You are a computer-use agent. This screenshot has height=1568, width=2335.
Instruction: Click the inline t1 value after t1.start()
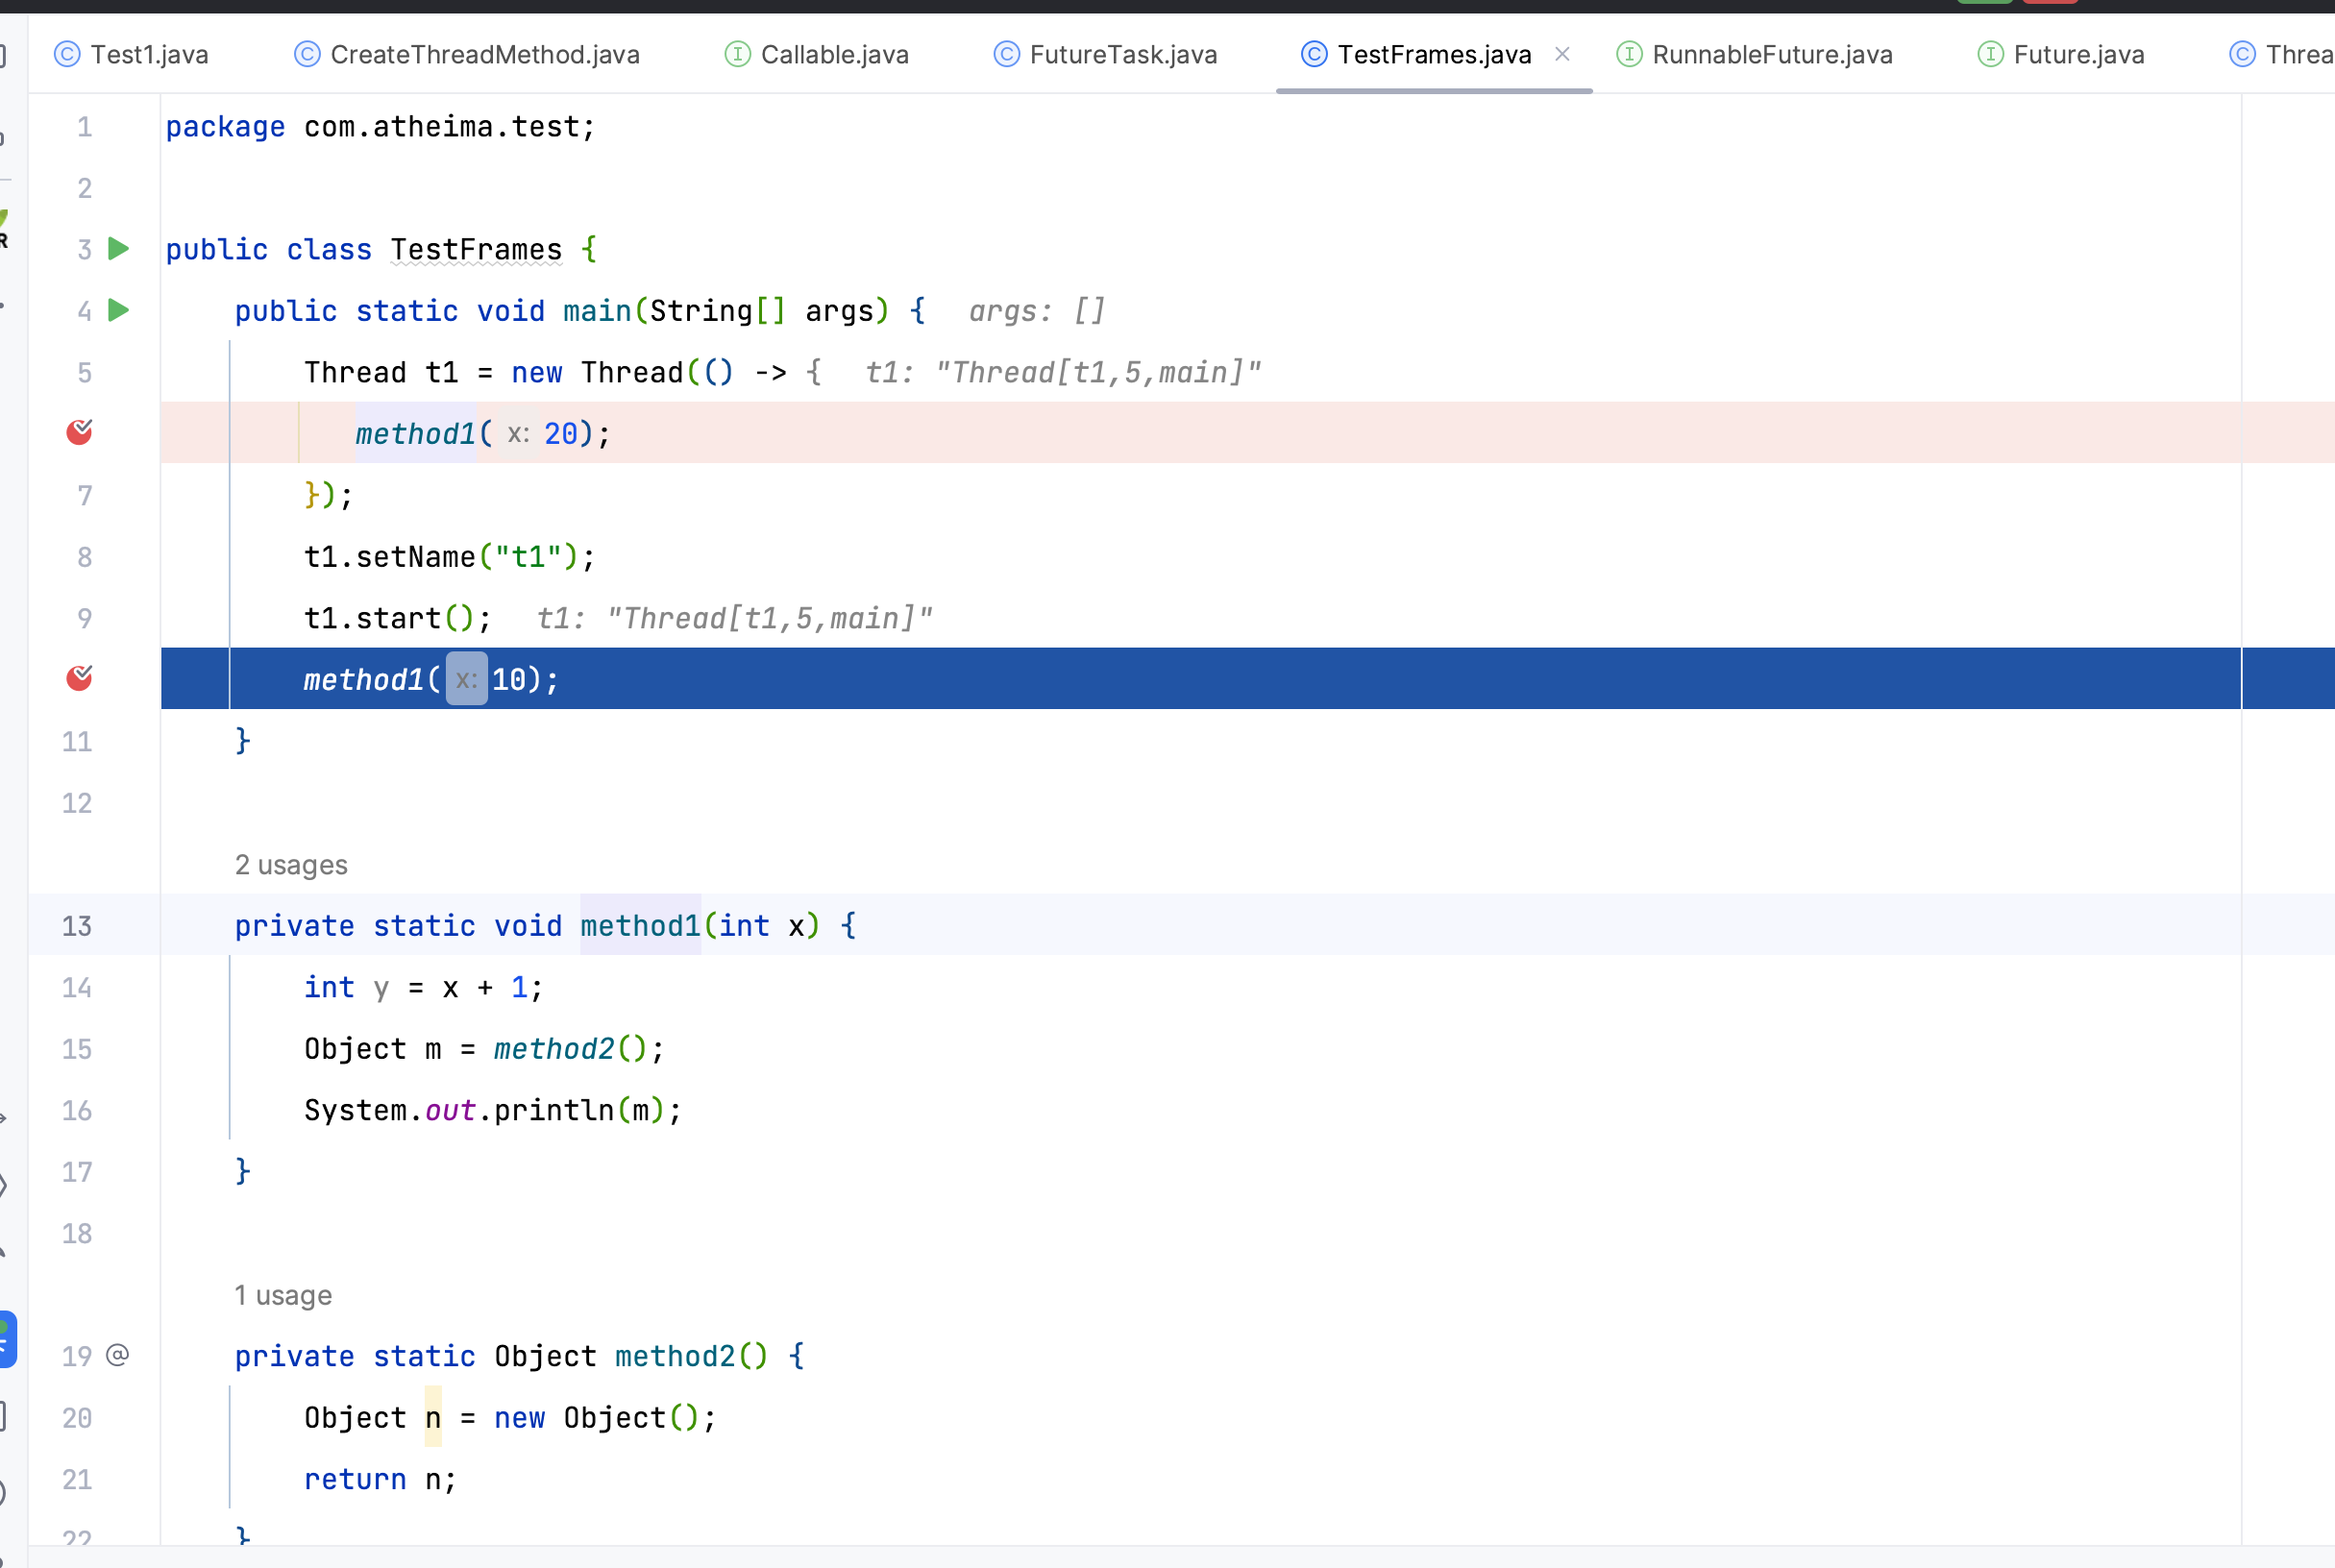pos(734,619)
